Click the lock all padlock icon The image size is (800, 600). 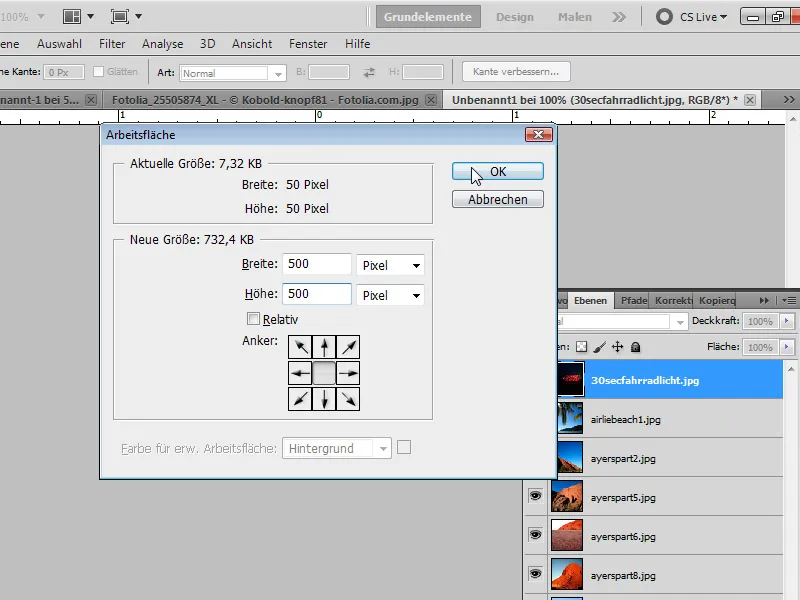pos(635,347)
